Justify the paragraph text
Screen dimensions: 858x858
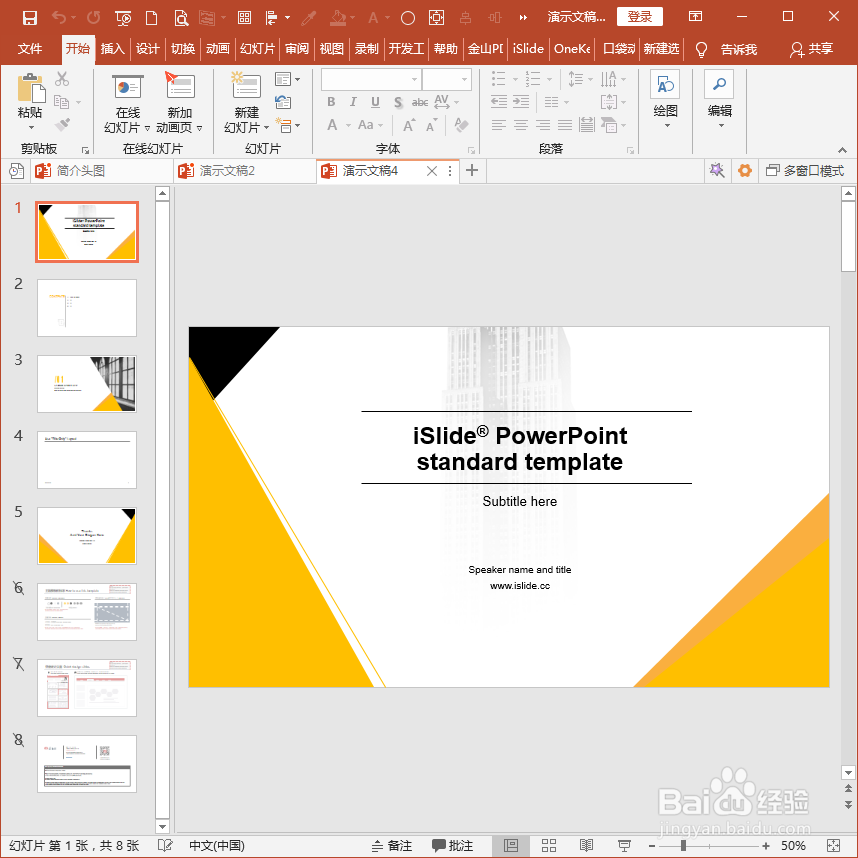(x=565, y=125)
